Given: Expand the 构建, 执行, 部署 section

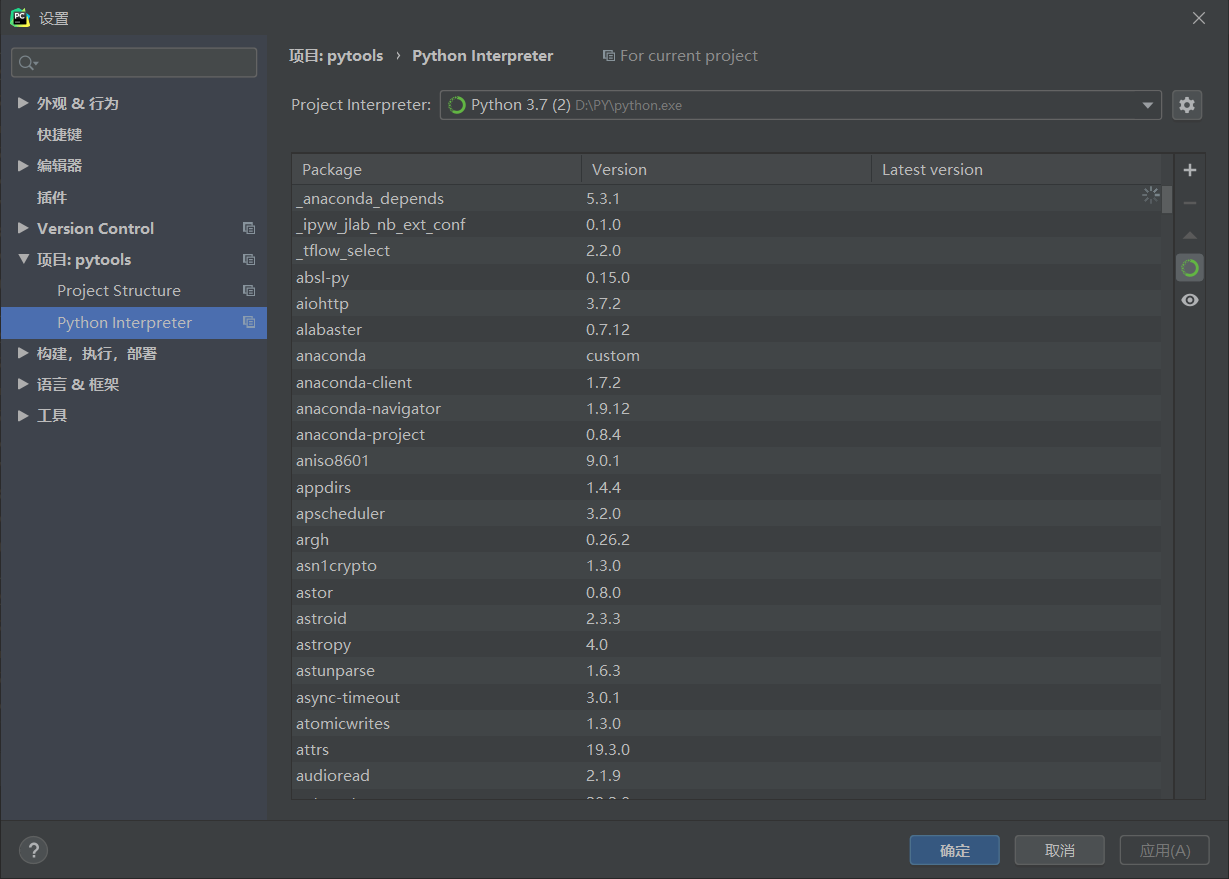Looking at the screenshot, I should (23, 353).
